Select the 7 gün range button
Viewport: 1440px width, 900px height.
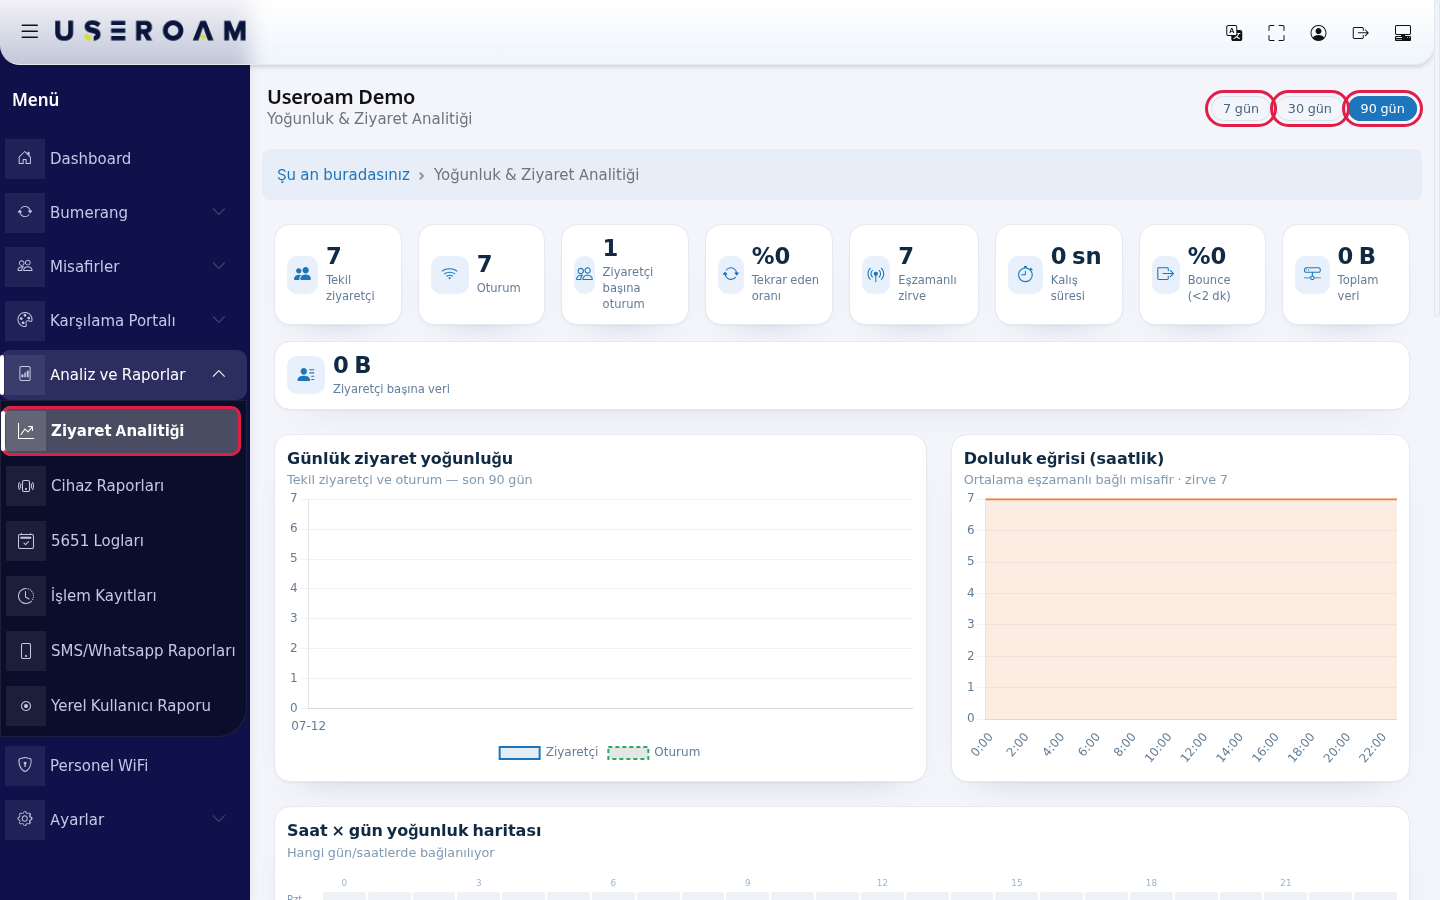[x=1241, y=109]
